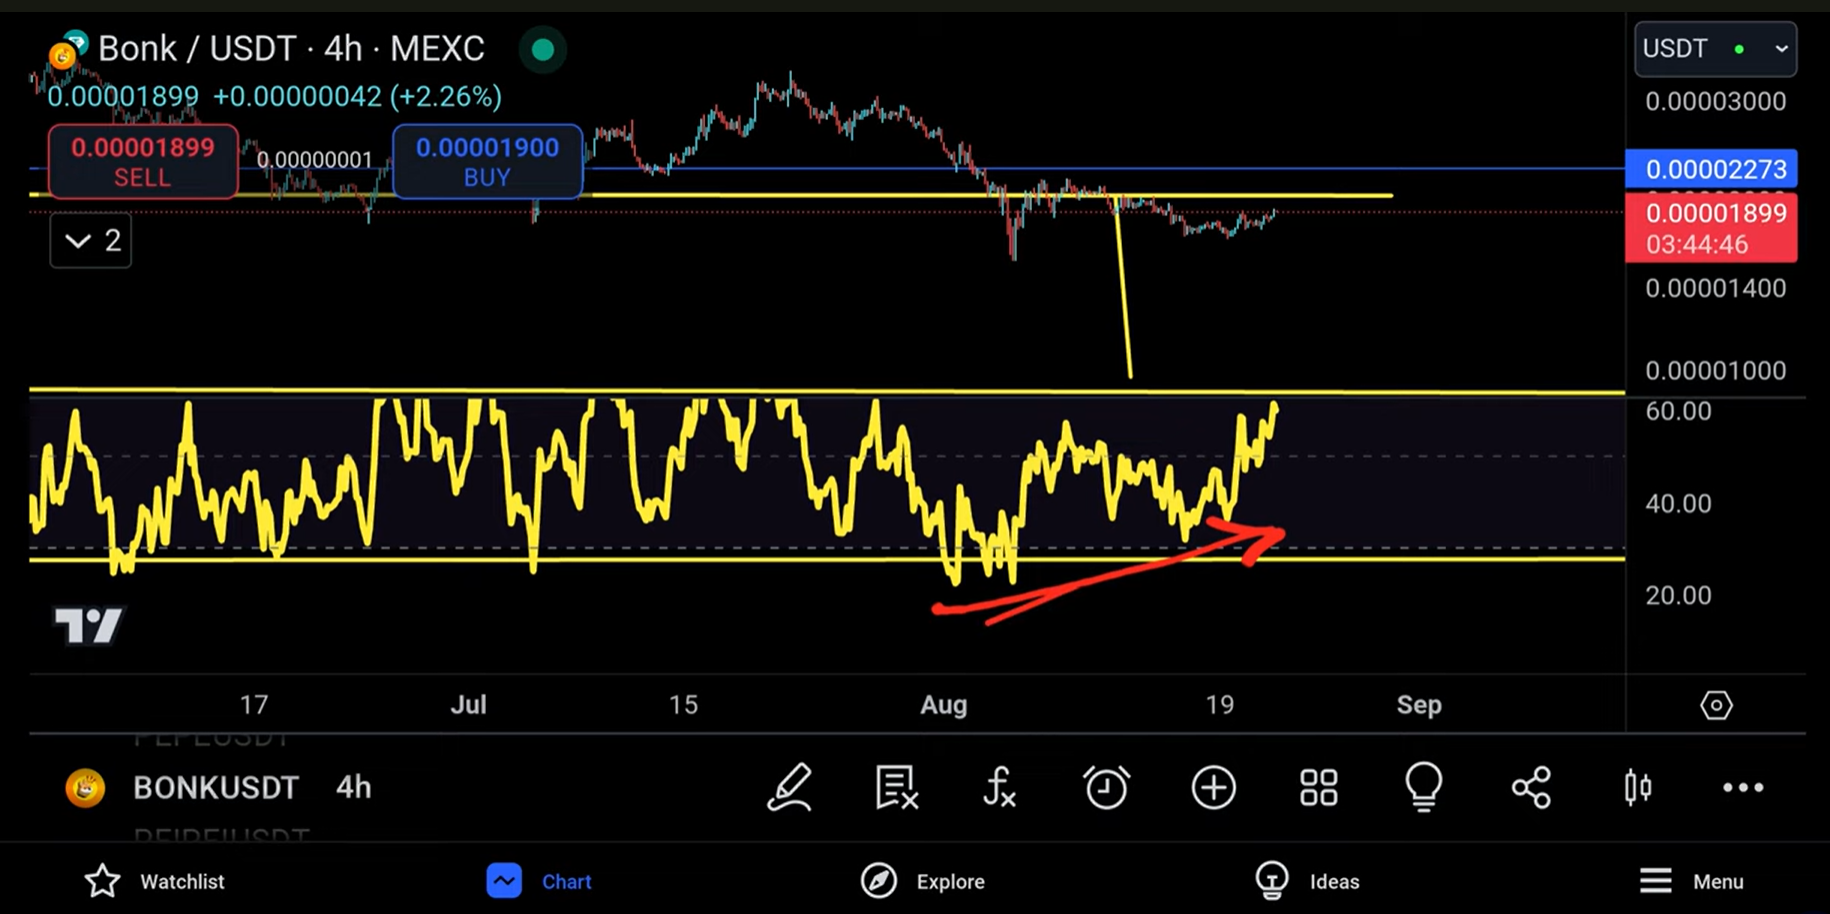Open the notes with X icon
Viewport: 1830px width, 914px height.
click(896, 787)
